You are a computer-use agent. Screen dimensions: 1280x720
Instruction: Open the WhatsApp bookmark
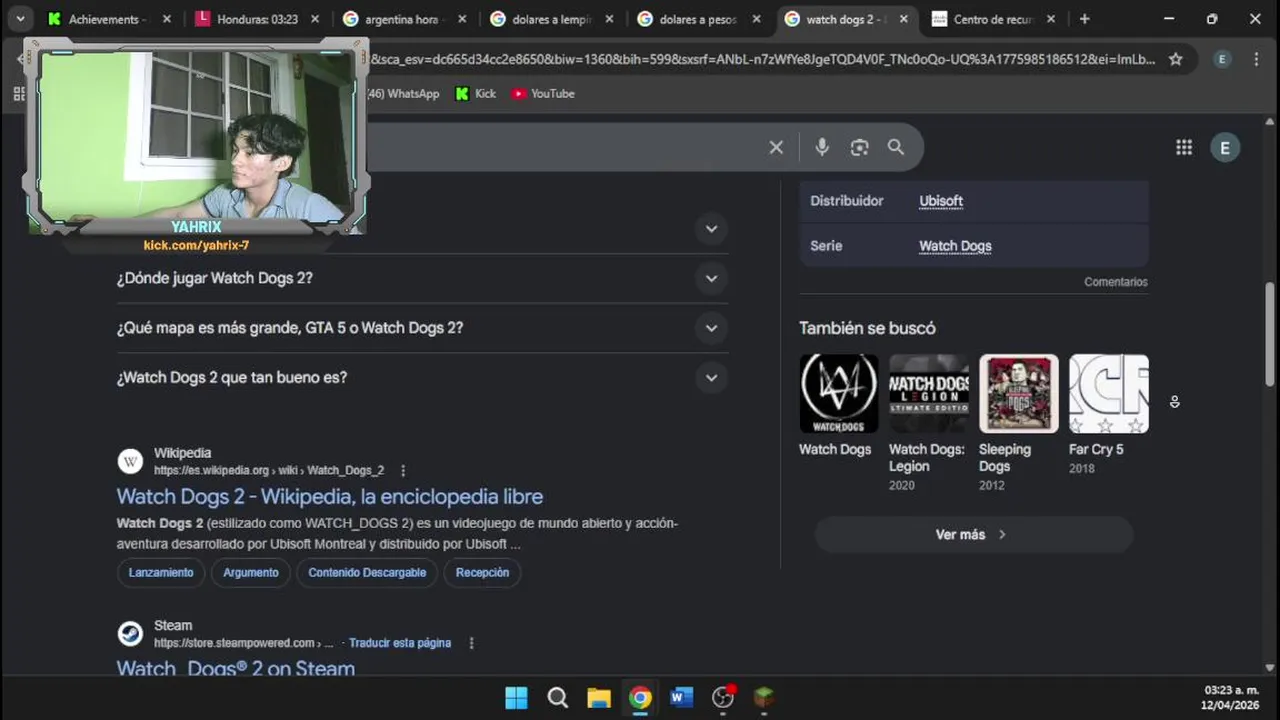(403, 93)
